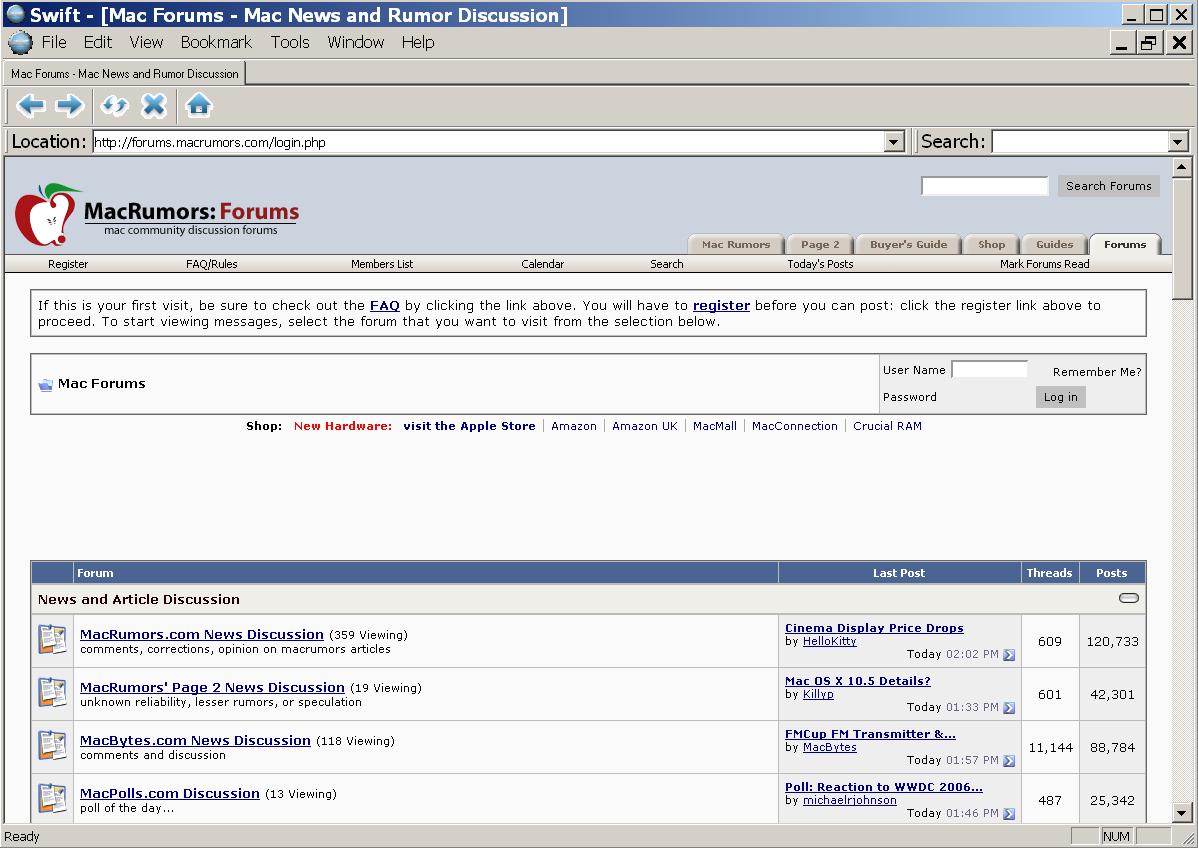The height and width of the screenshot is (848, 1198).
Task: Collapse the News and Article Discussion category
Action: coord(1128,598)
